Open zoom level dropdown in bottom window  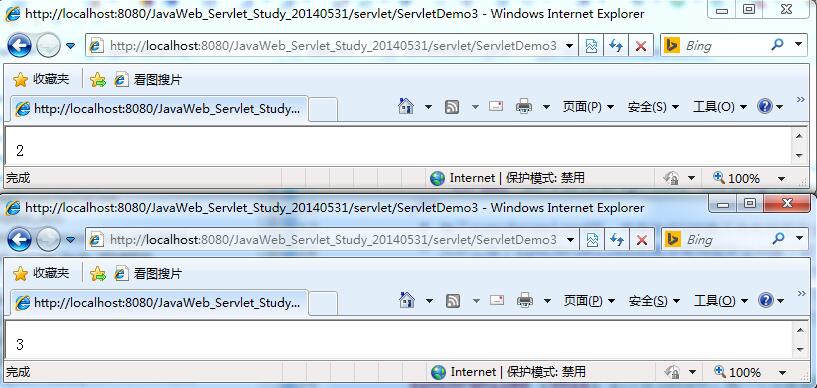[782, 372]
